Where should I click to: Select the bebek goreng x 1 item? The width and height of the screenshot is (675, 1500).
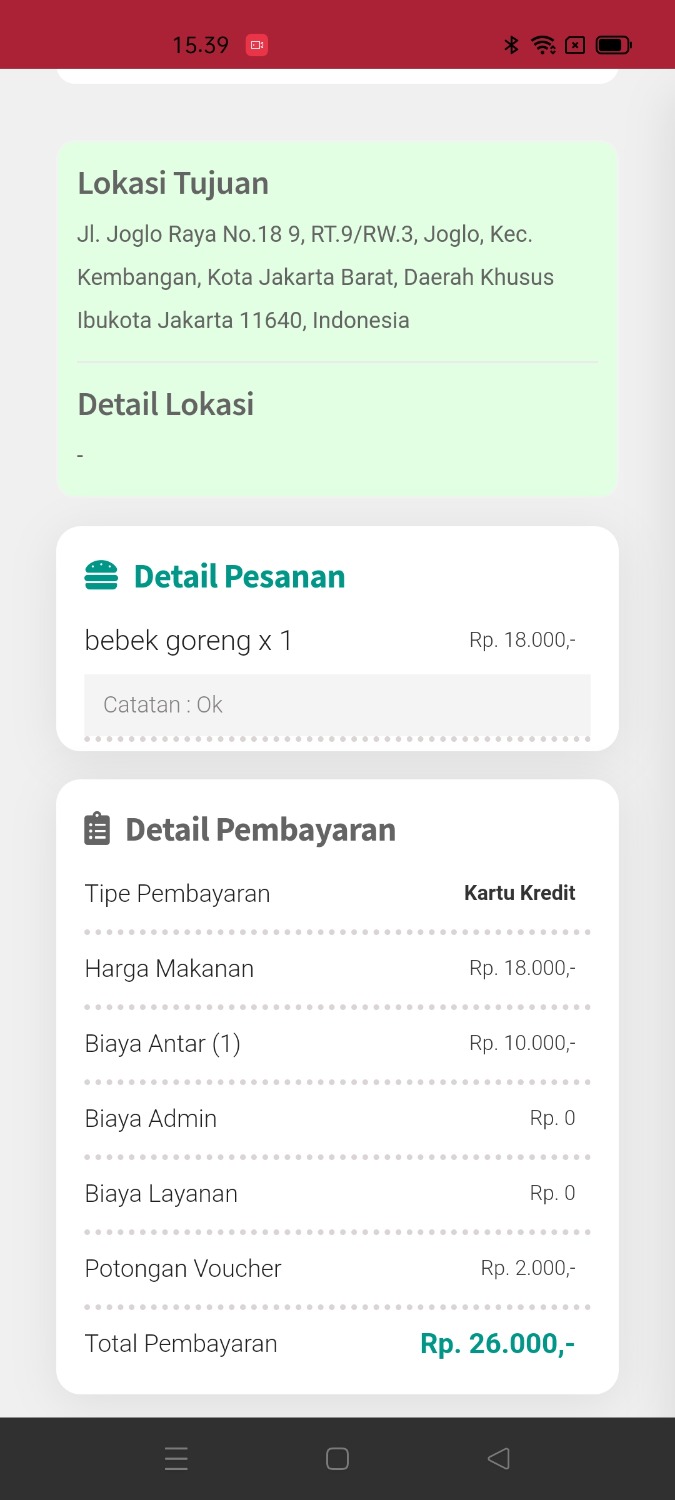189,640
